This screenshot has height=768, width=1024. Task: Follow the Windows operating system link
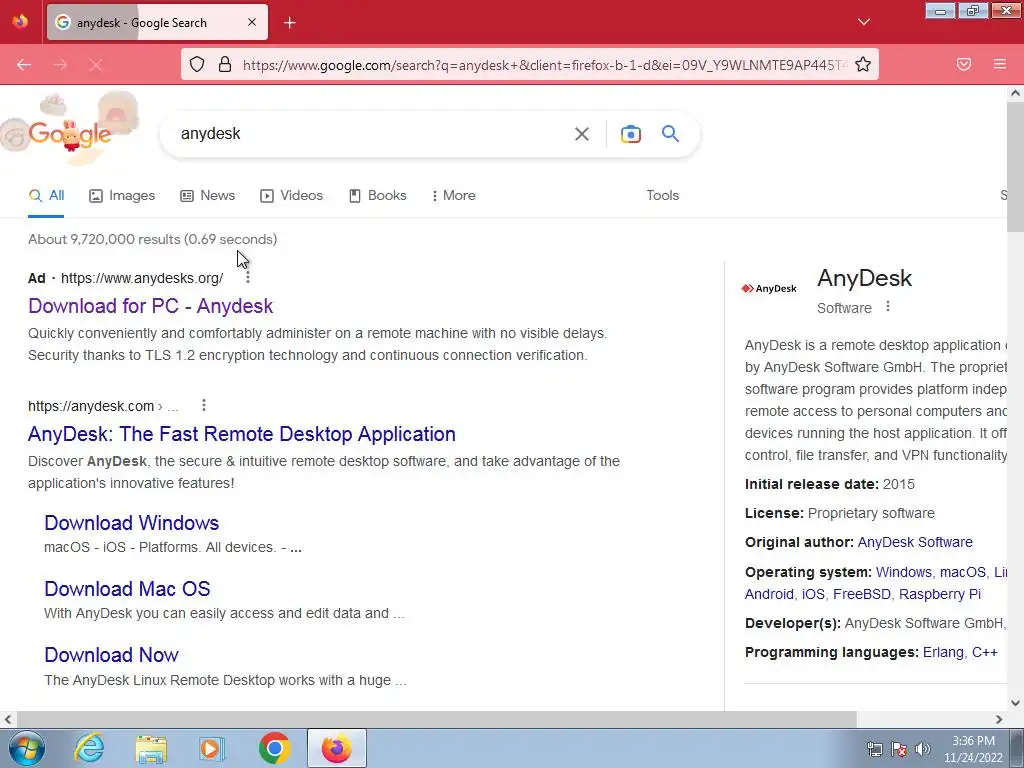(903, 572)
